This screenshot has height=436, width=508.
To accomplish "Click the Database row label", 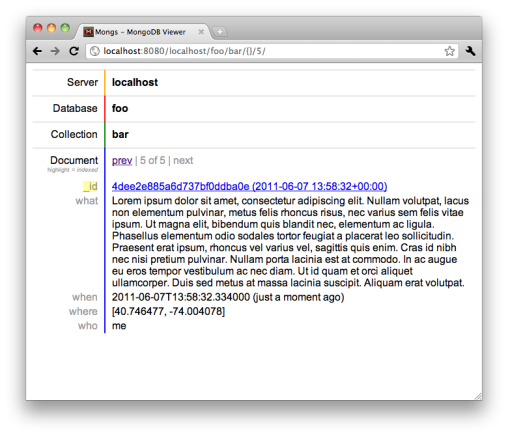I will 75,108.
